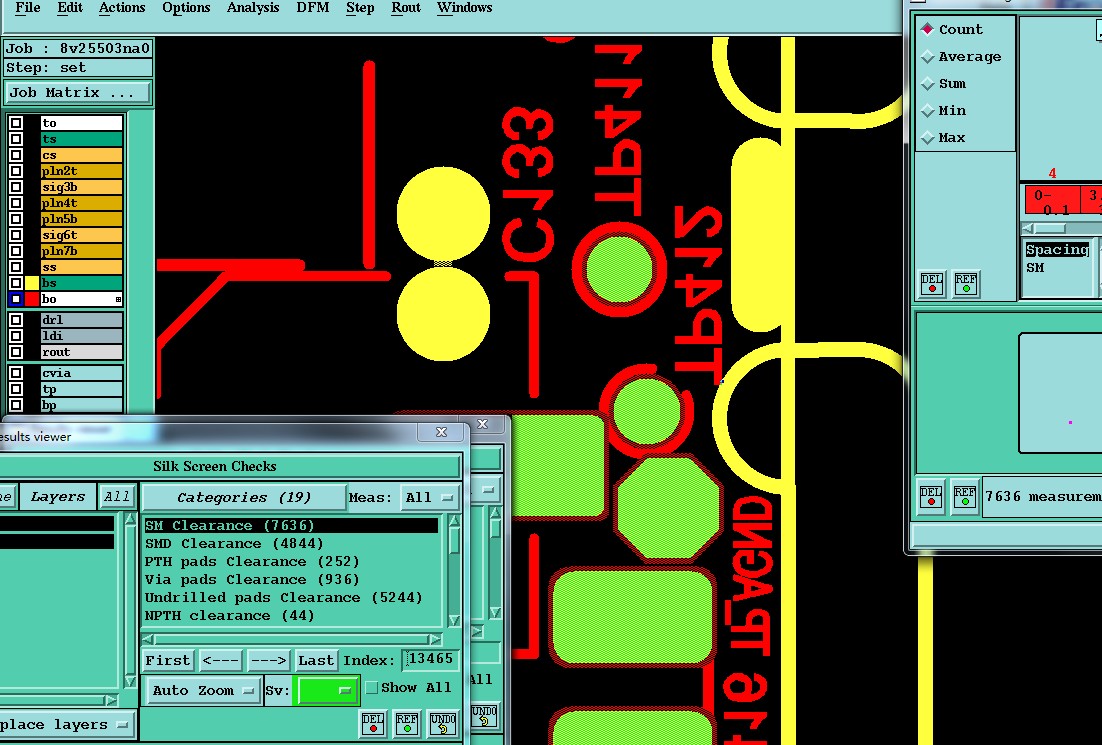Click REF icon below the Max option
The height and width of the screenshot is (745, 1102).
[x=966, y=284]
